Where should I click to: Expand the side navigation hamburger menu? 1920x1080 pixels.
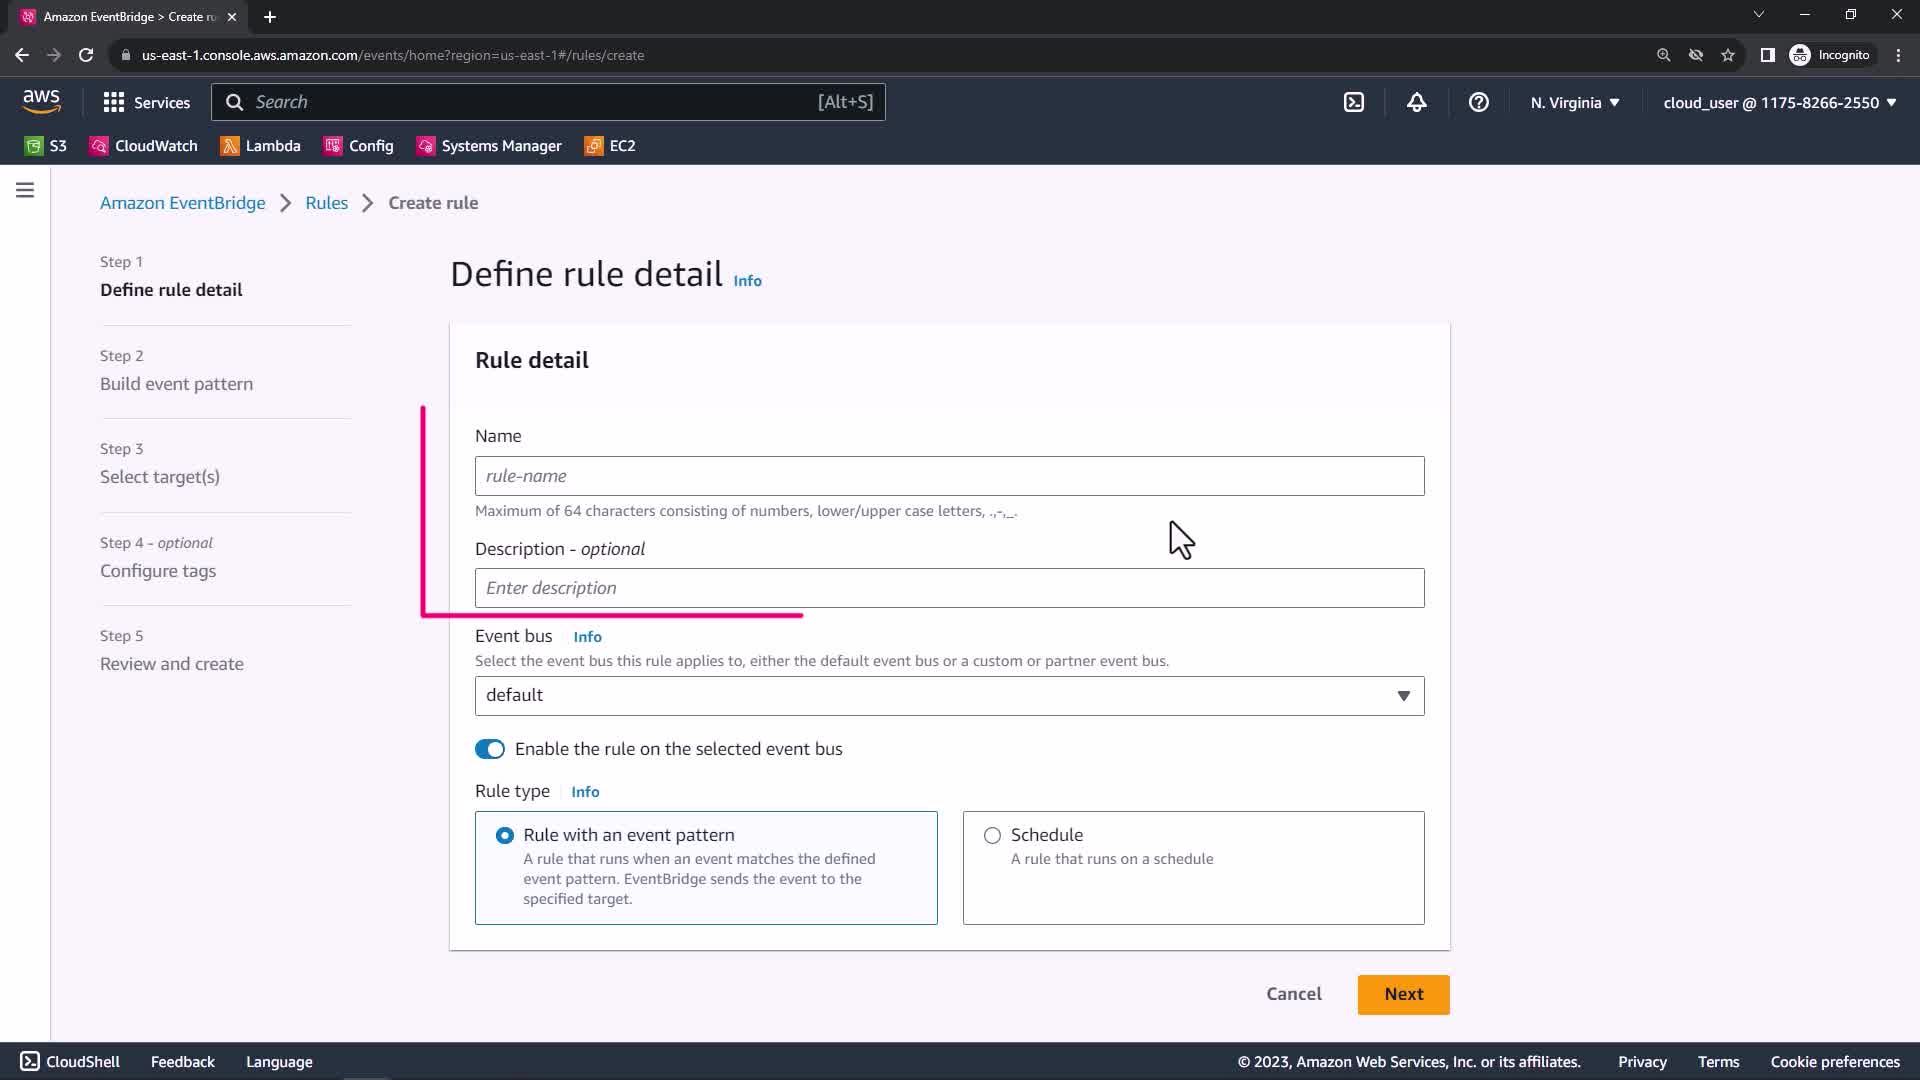pyautogui.click(x=25, y=190)
